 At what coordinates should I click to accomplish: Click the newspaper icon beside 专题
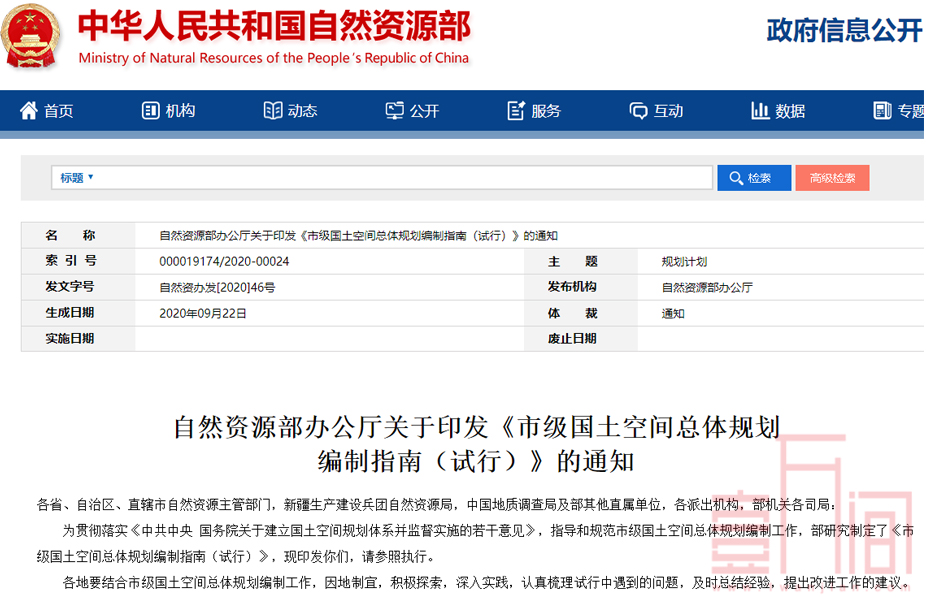[882, 110]
